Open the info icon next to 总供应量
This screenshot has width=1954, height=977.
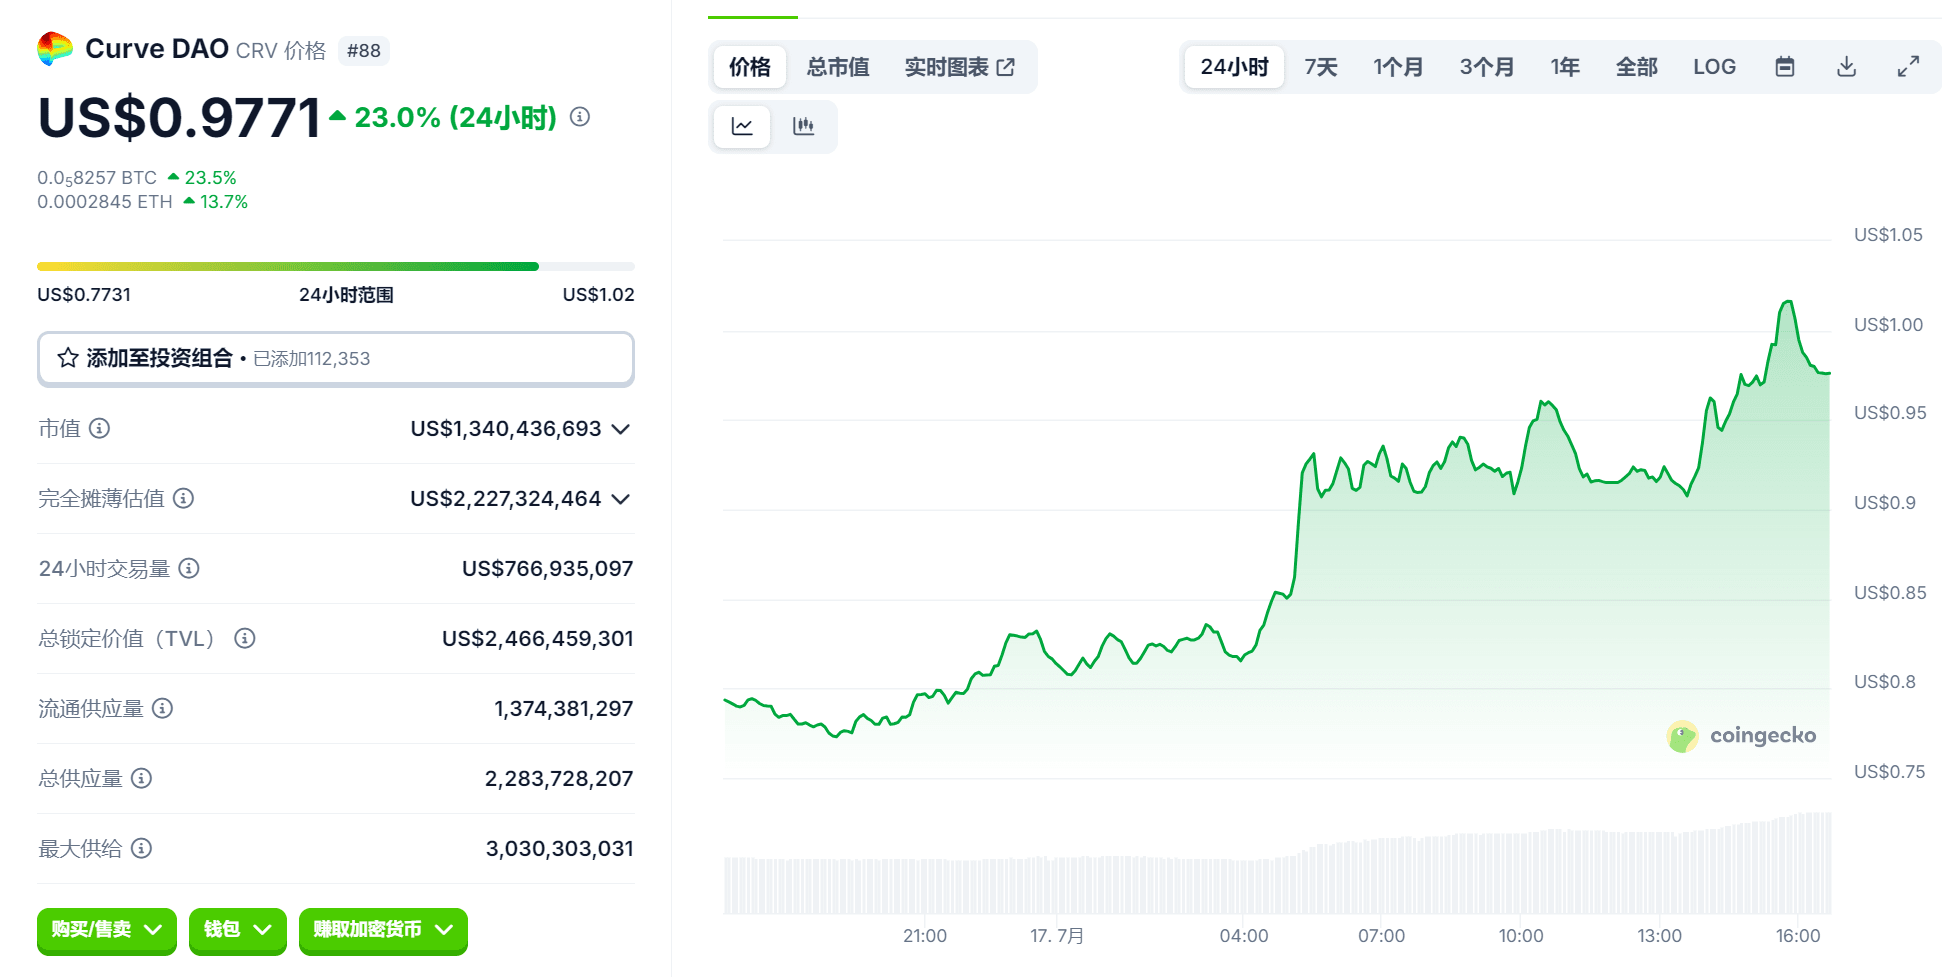[x=141, y=778]
